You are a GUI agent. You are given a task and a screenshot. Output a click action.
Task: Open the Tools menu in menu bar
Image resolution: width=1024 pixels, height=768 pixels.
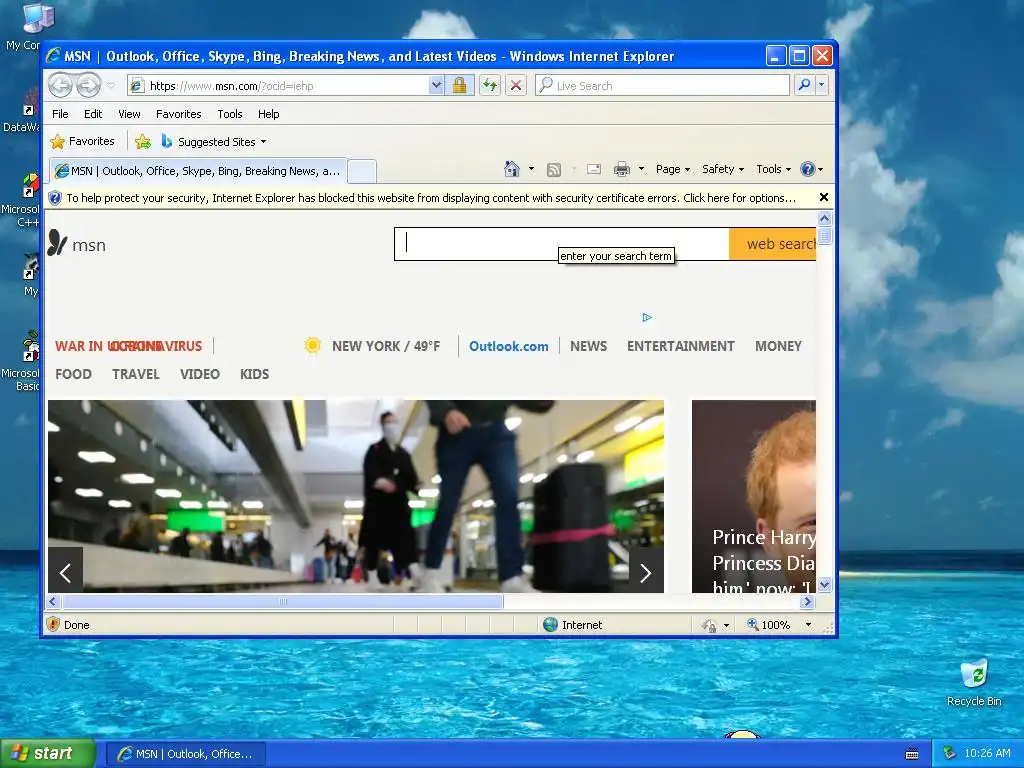coord(230,114)
